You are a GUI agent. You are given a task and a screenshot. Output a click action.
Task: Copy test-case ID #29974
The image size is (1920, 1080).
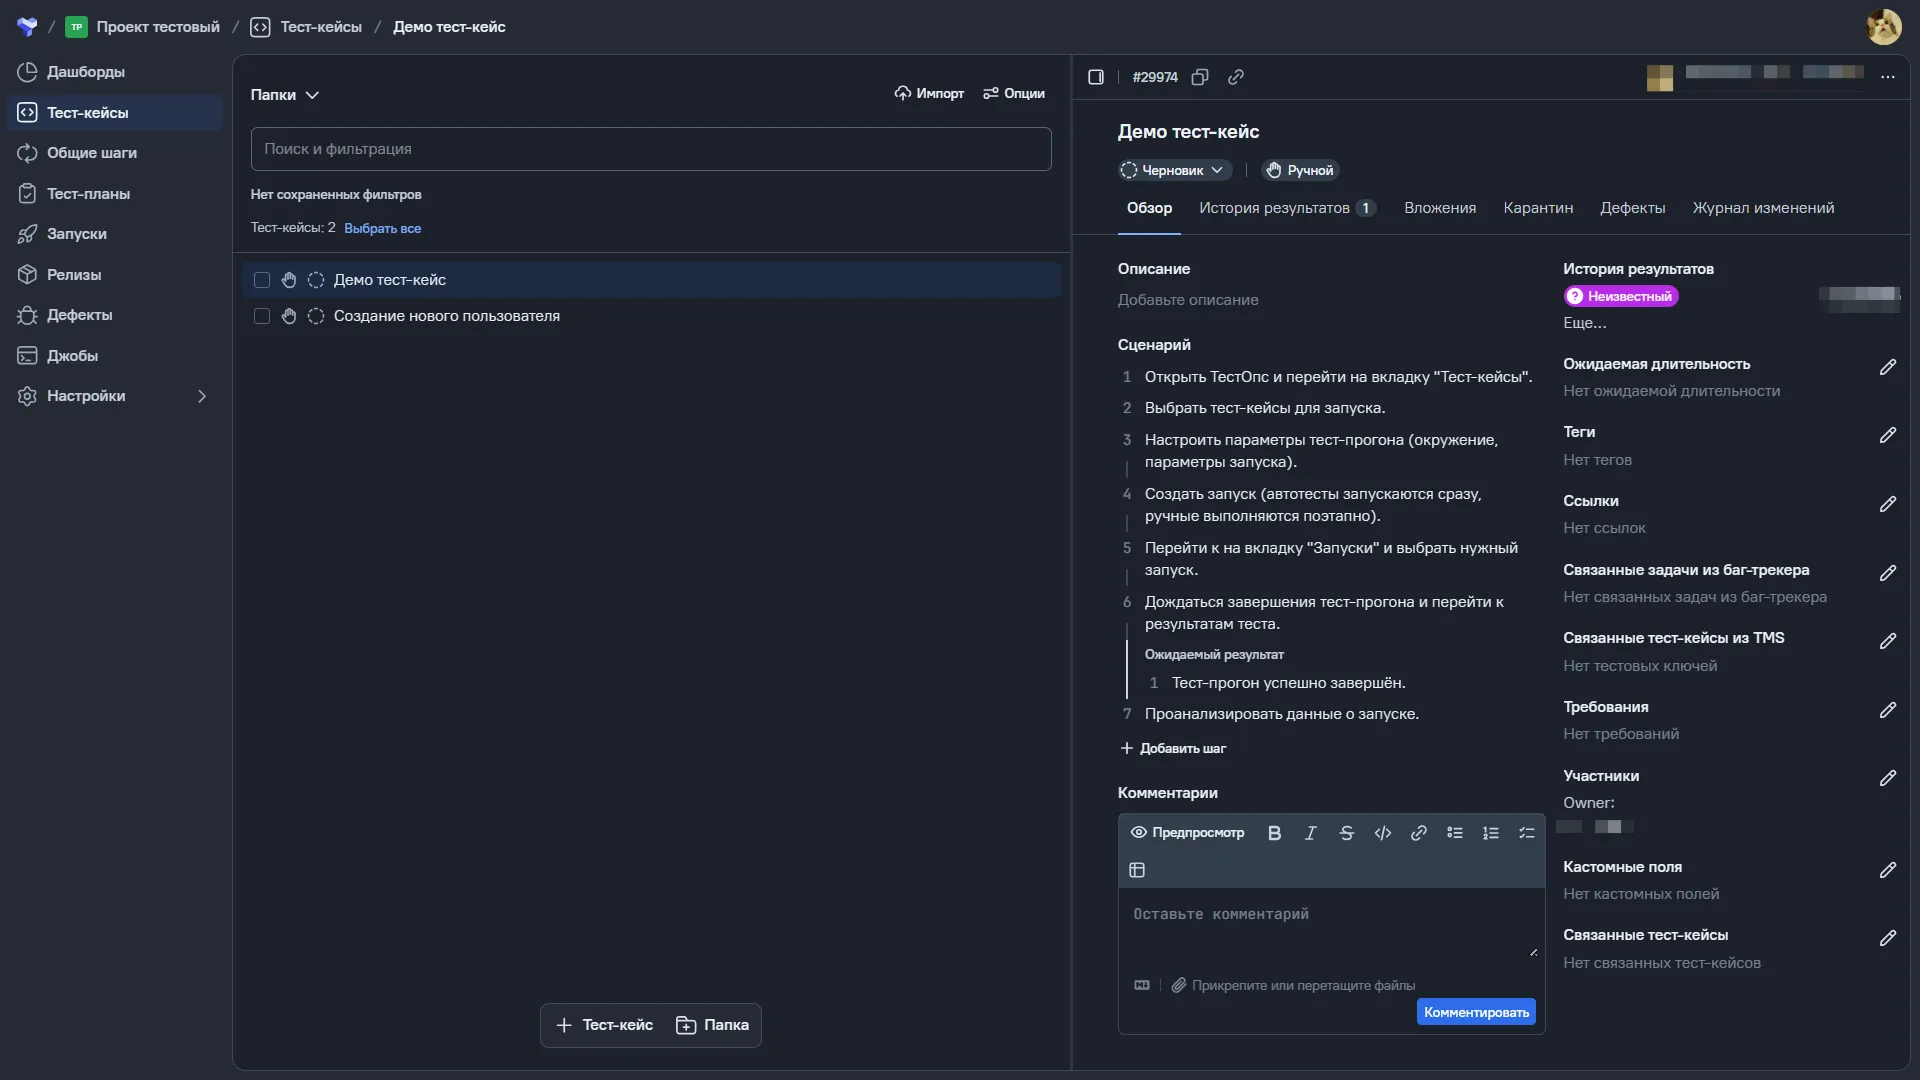[1200, 77]
